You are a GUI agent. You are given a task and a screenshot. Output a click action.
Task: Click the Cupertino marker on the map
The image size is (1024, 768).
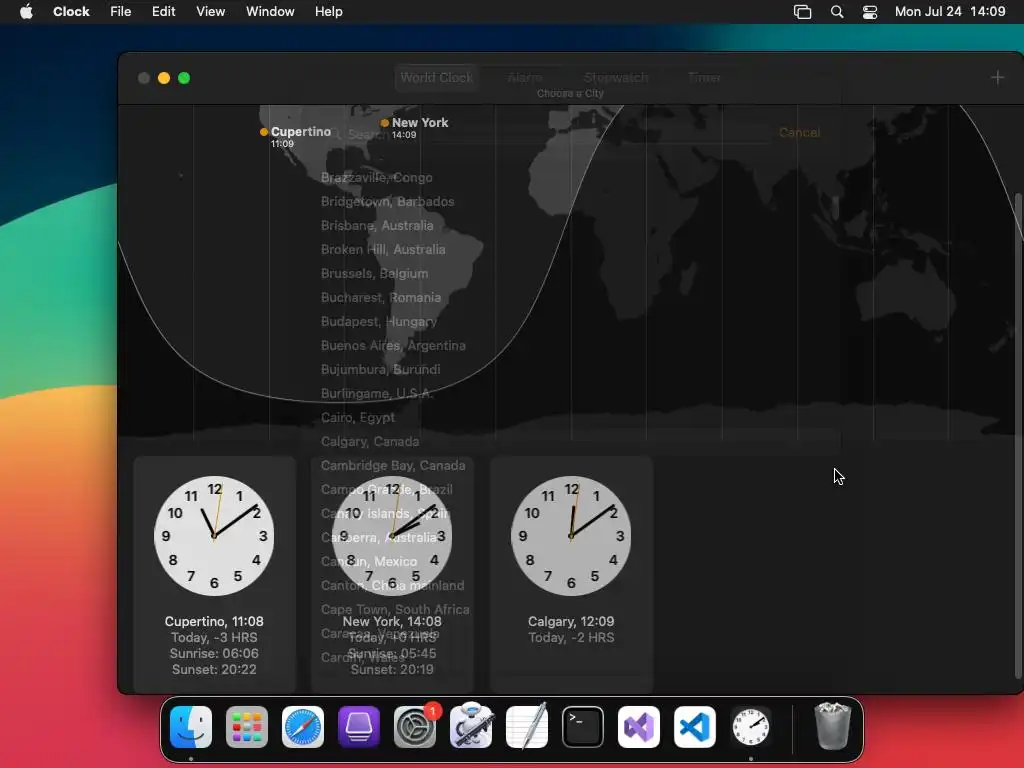tap(264, 132)
